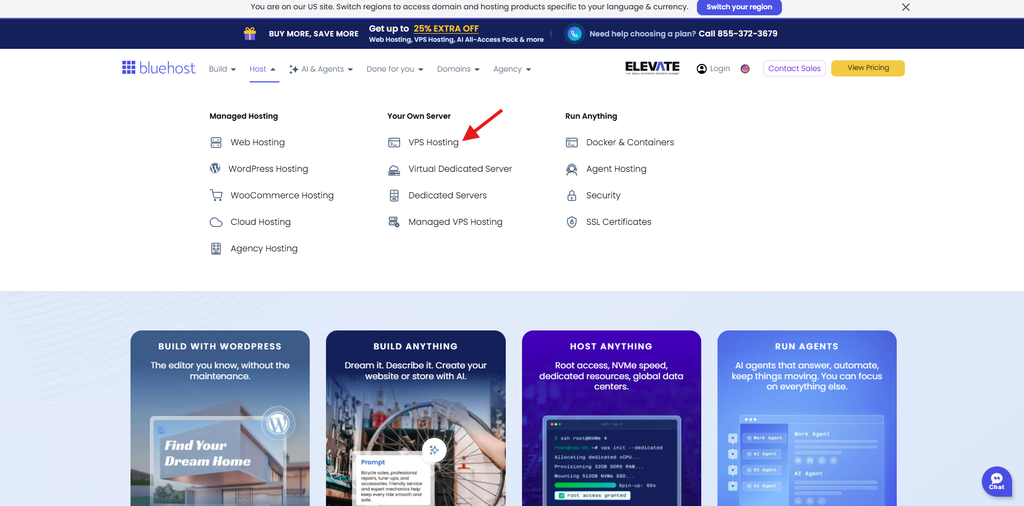Click the Bluehost logo
The image size is (1024, 506).
[159, 68]
